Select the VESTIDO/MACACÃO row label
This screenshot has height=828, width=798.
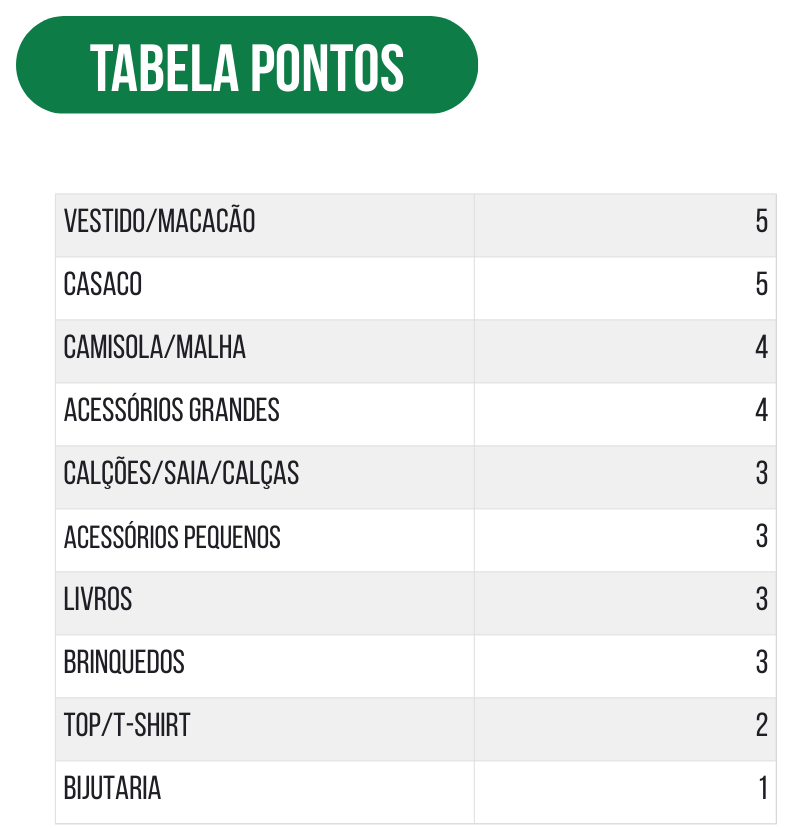coord(159,221)
